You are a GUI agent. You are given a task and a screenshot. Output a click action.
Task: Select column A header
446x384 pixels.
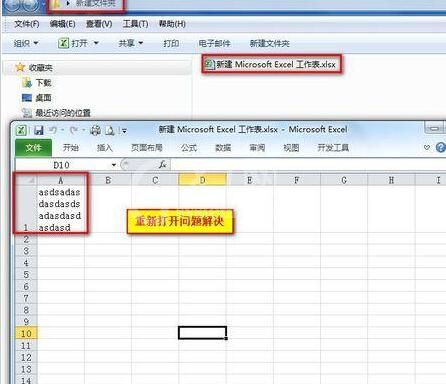[x=61, y=180]
